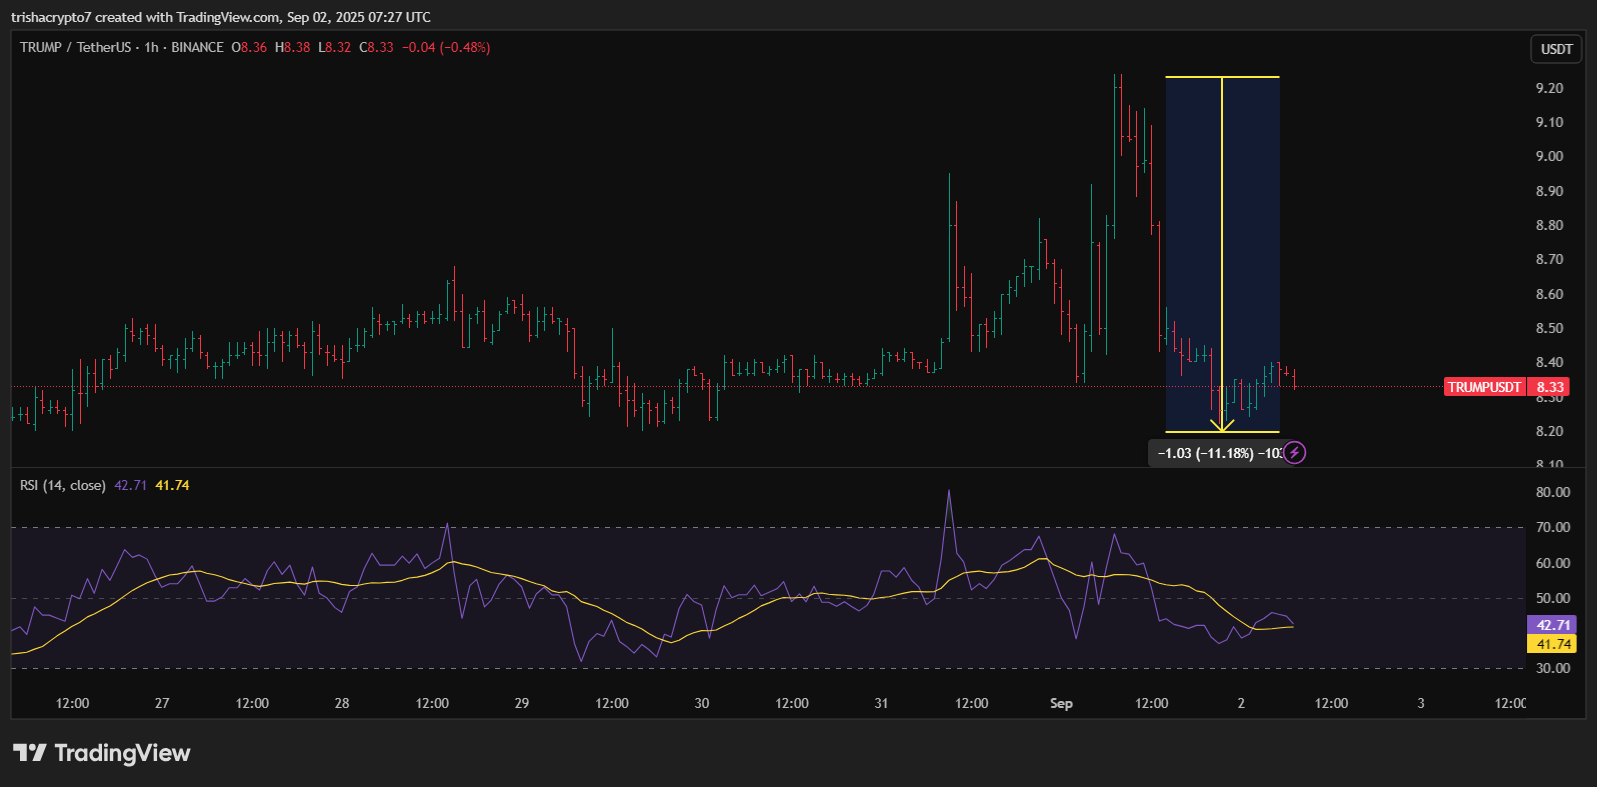Click the red 8.33 last-price tag
The image size is (1597, 787).
click(x=1550, y=387)
